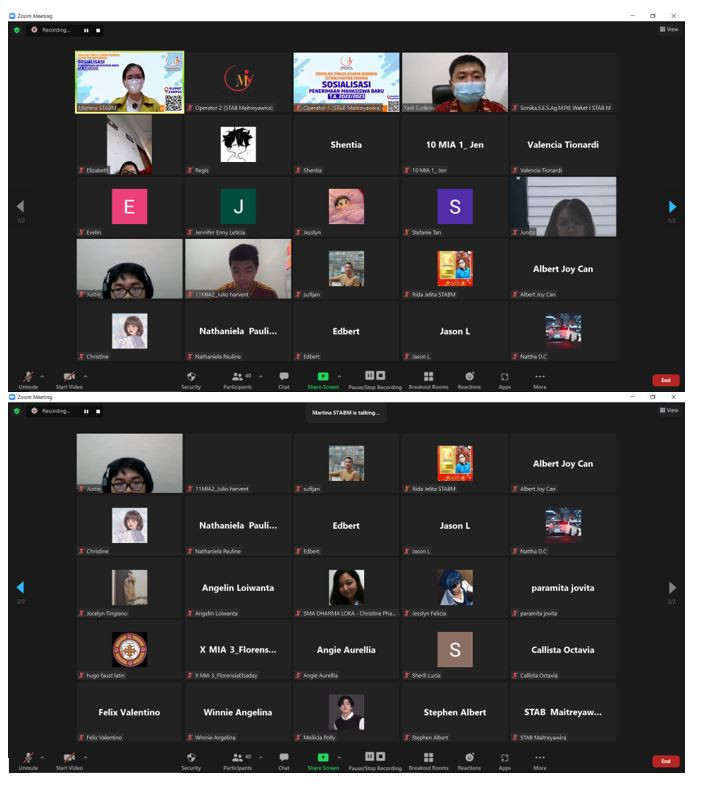Click the red End button in bottom window
This screenshot has height=788, width=704.
point(666,761)
